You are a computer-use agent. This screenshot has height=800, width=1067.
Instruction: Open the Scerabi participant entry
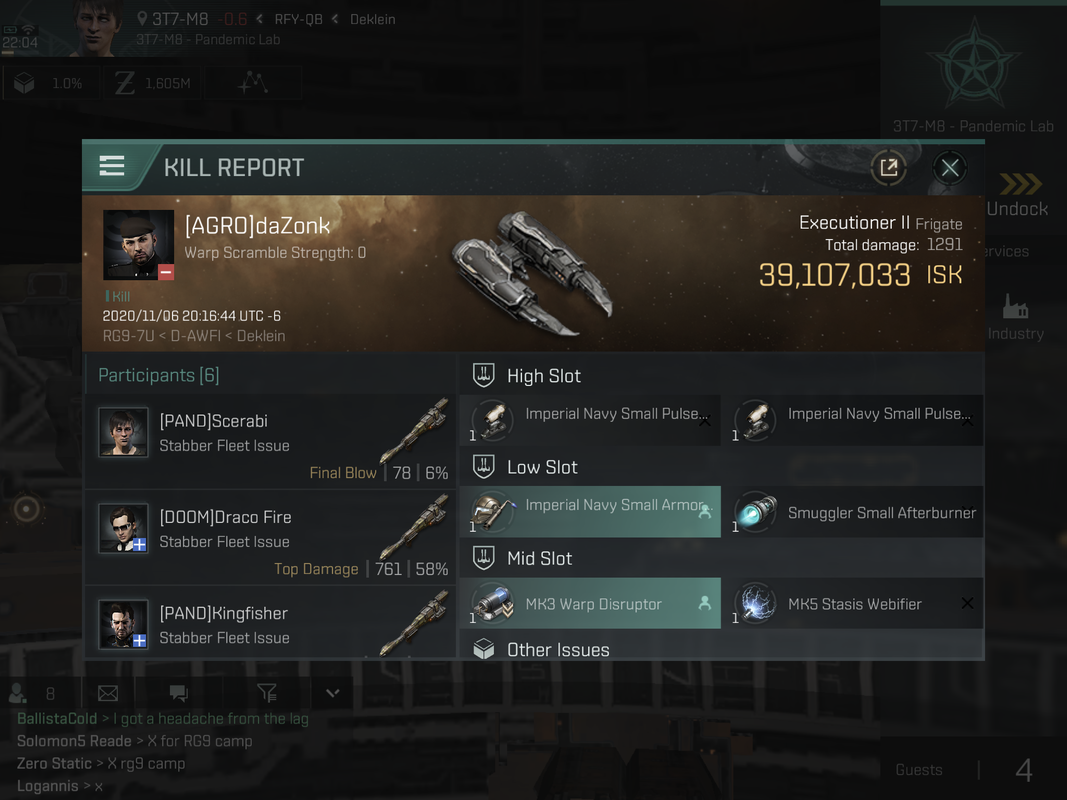coord(270,441)
